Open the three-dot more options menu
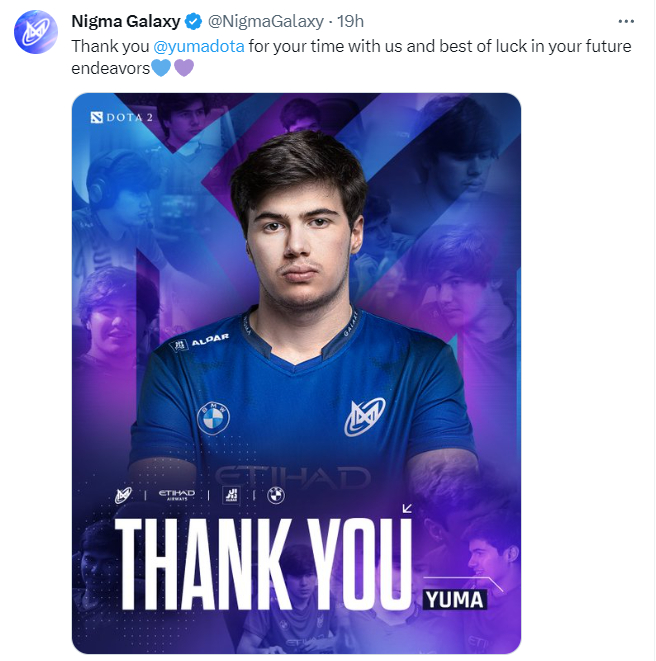Screen dimensions: 656x661 click(x=626, y=21)
